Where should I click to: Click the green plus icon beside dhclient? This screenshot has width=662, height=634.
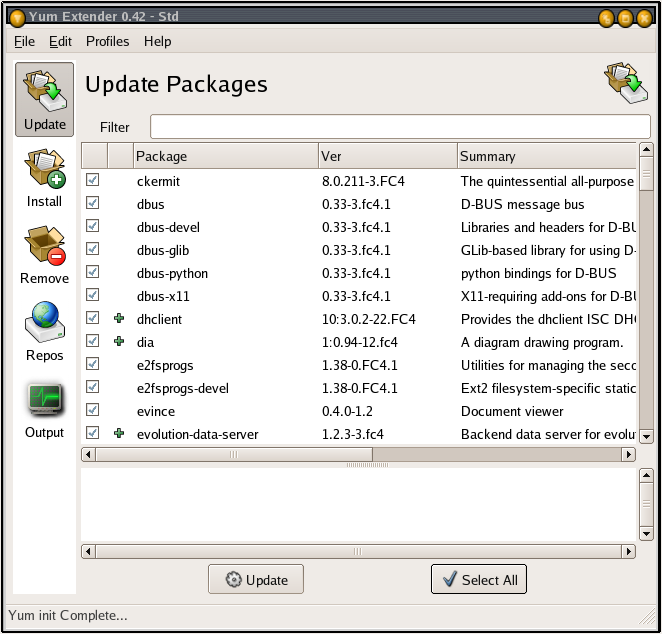coord(119,318)
